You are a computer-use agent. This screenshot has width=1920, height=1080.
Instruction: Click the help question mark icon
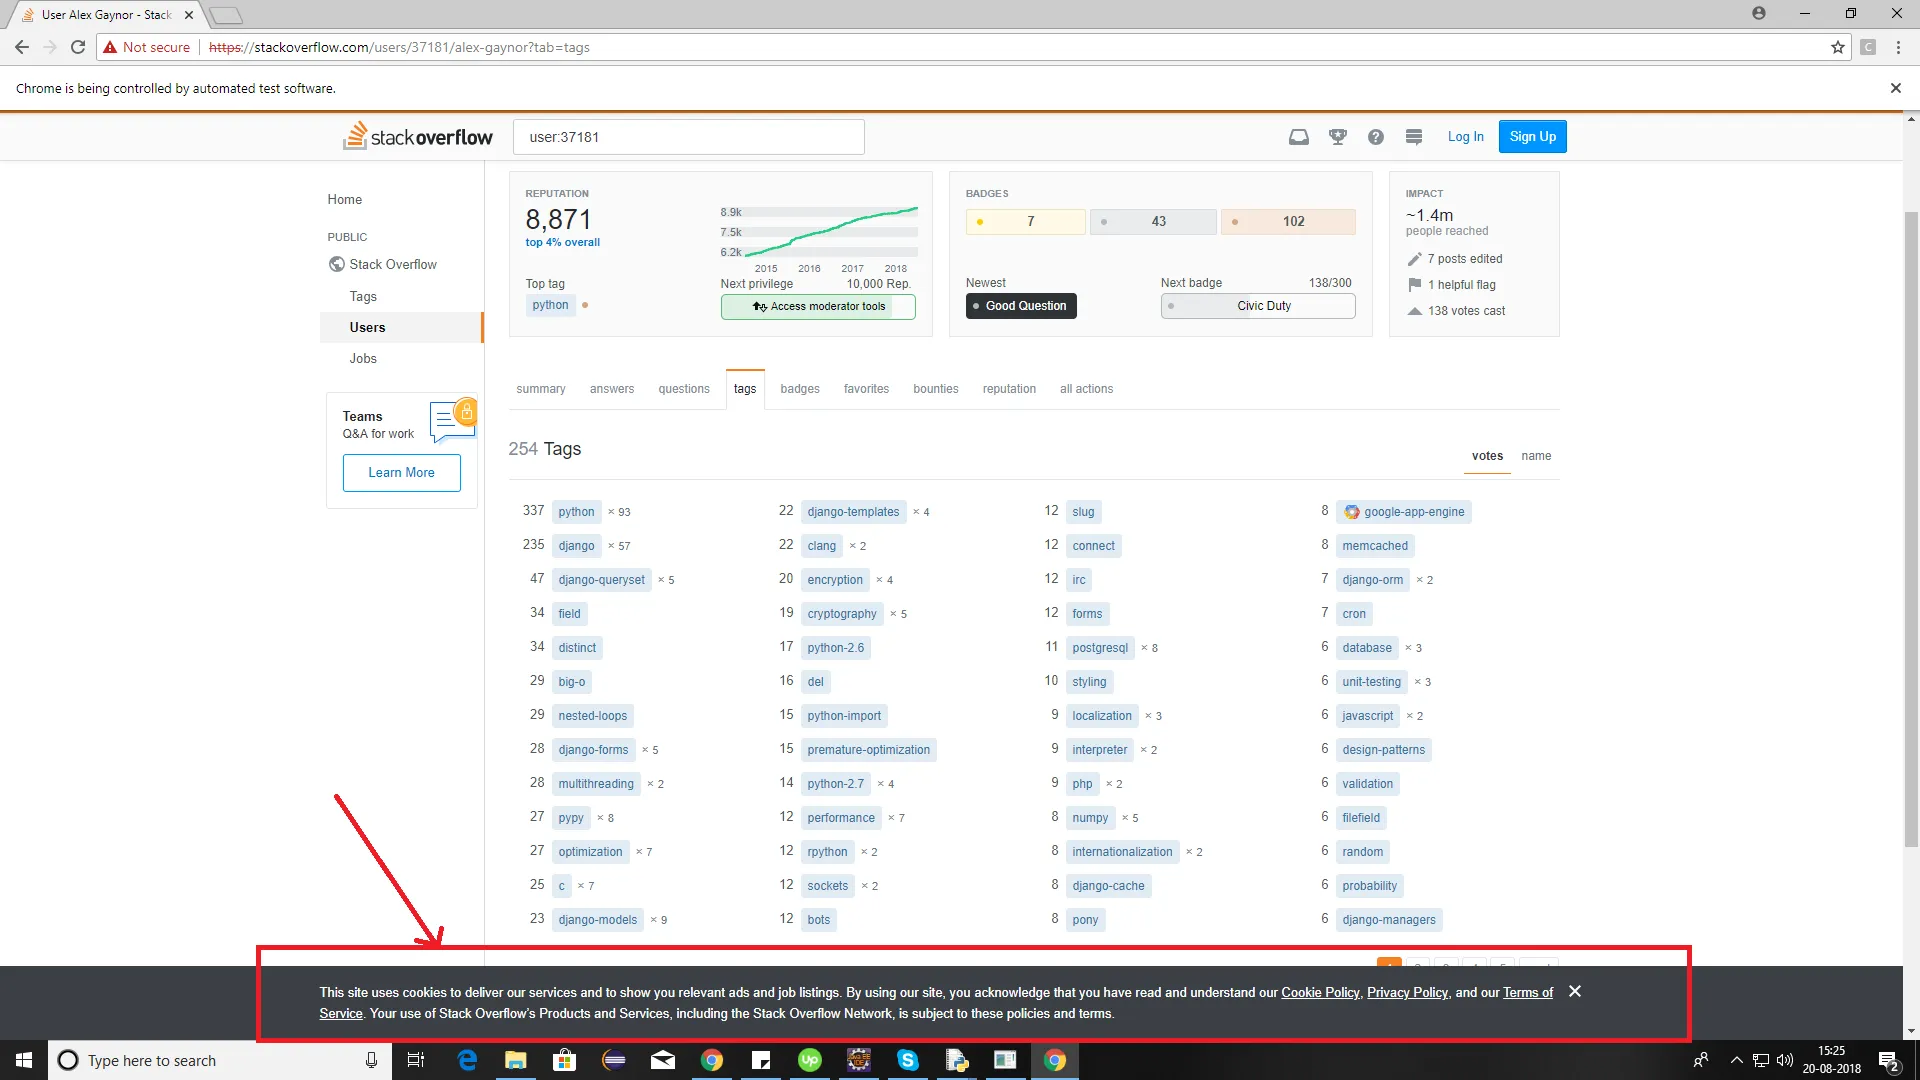(x=1376, y=137)
